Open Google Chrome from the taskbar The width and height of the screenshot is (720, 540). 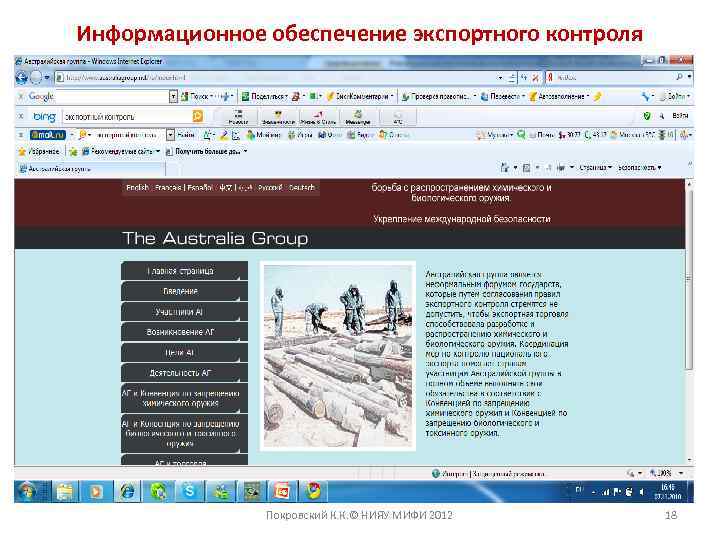314,492
